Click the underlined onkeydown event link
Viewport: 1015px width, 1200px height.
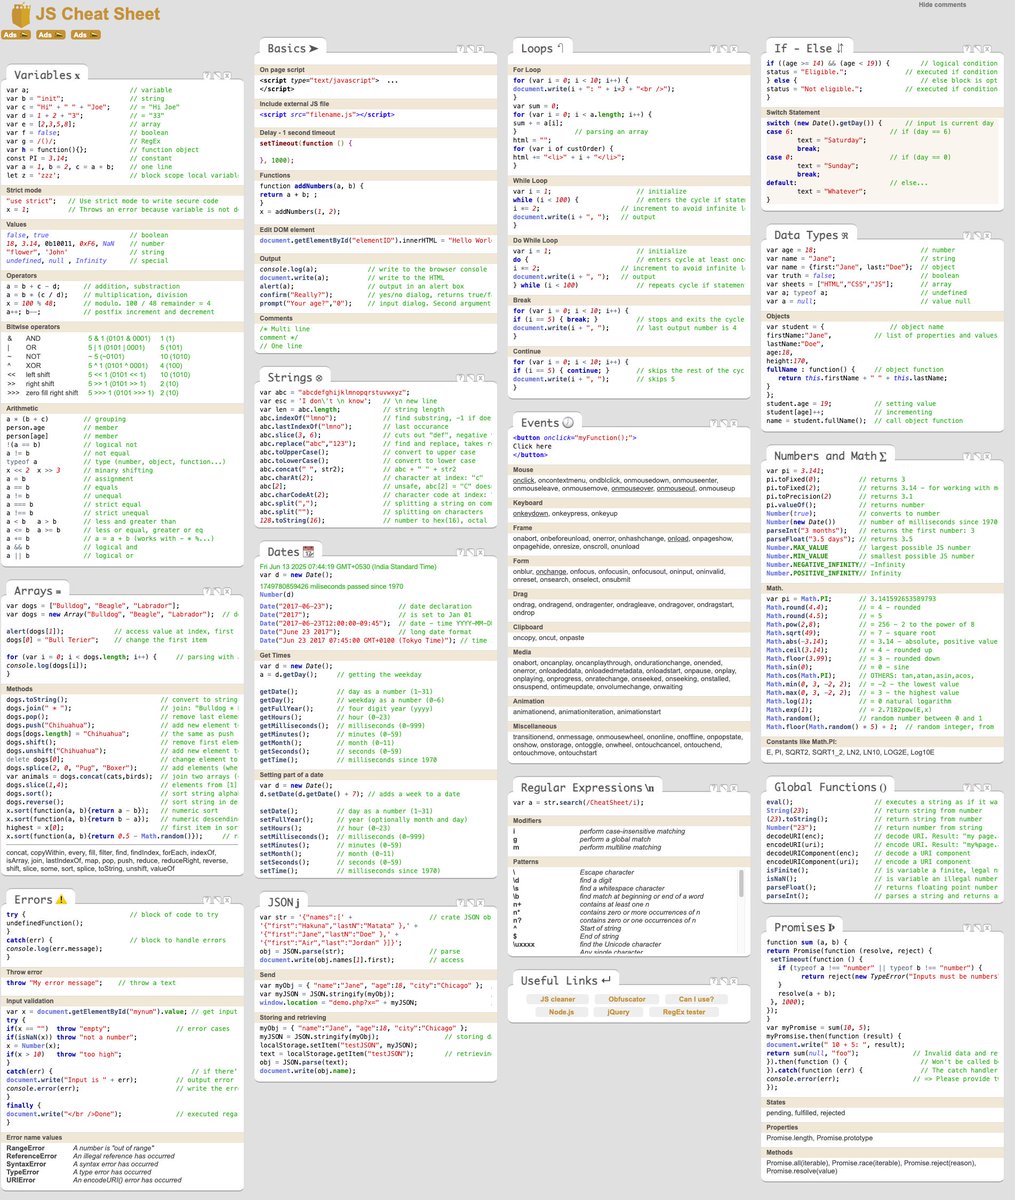(x=530, y=513)
